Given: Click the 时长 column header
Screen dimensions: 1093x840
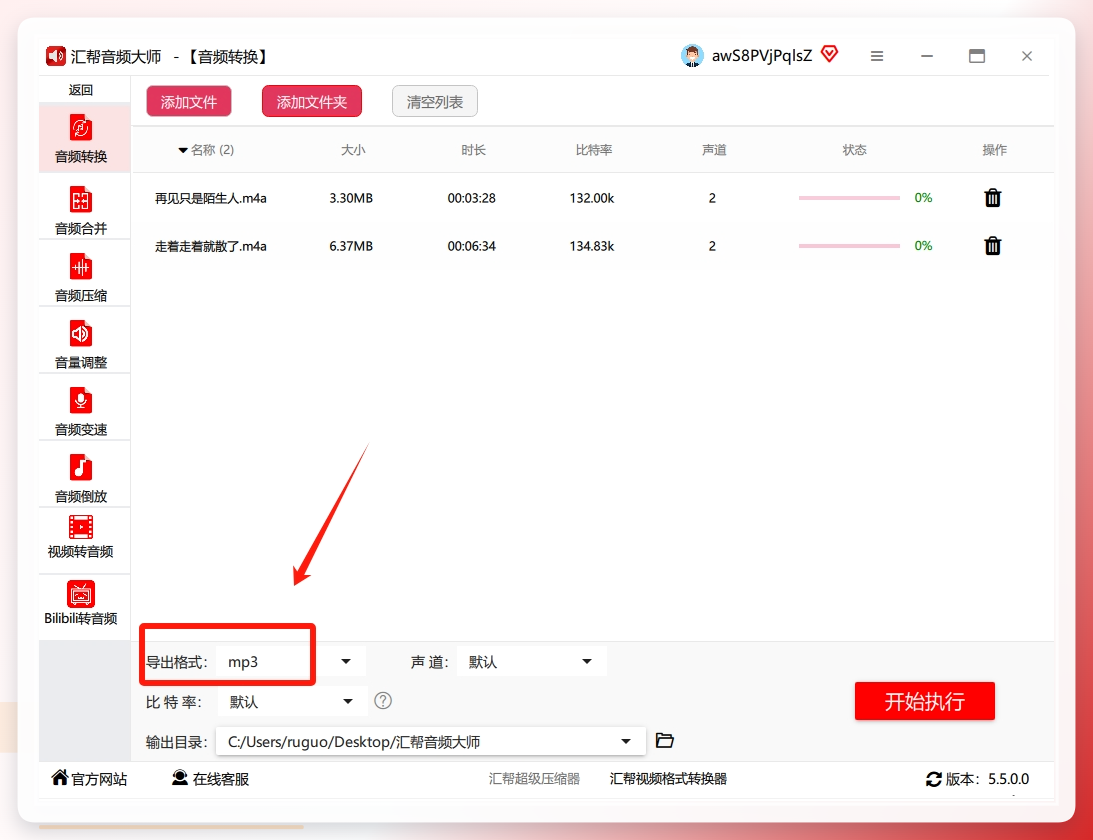Looking at the screenshot, I should click(473, 150).
